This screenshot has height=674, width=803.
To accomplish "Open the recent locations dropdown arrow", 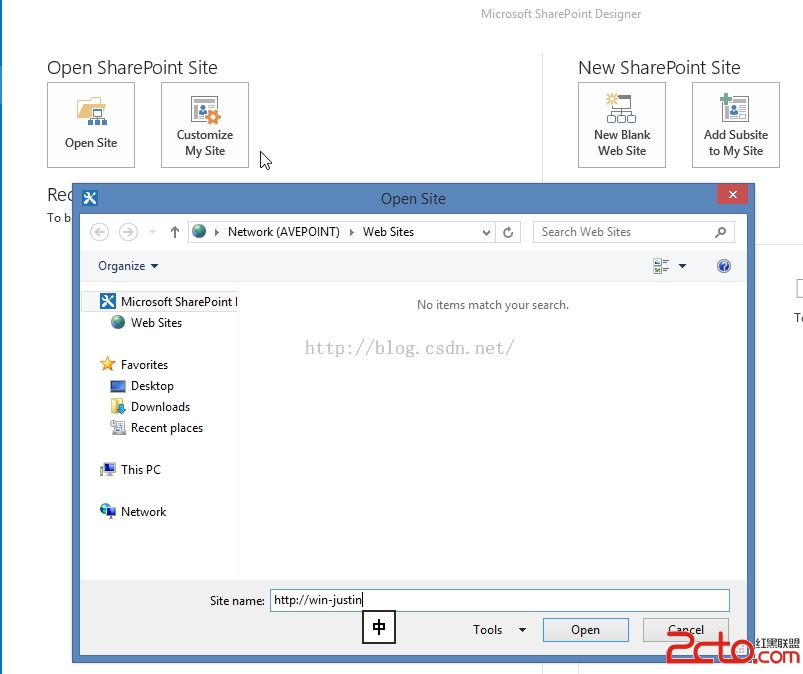I will tap(152, 232).
